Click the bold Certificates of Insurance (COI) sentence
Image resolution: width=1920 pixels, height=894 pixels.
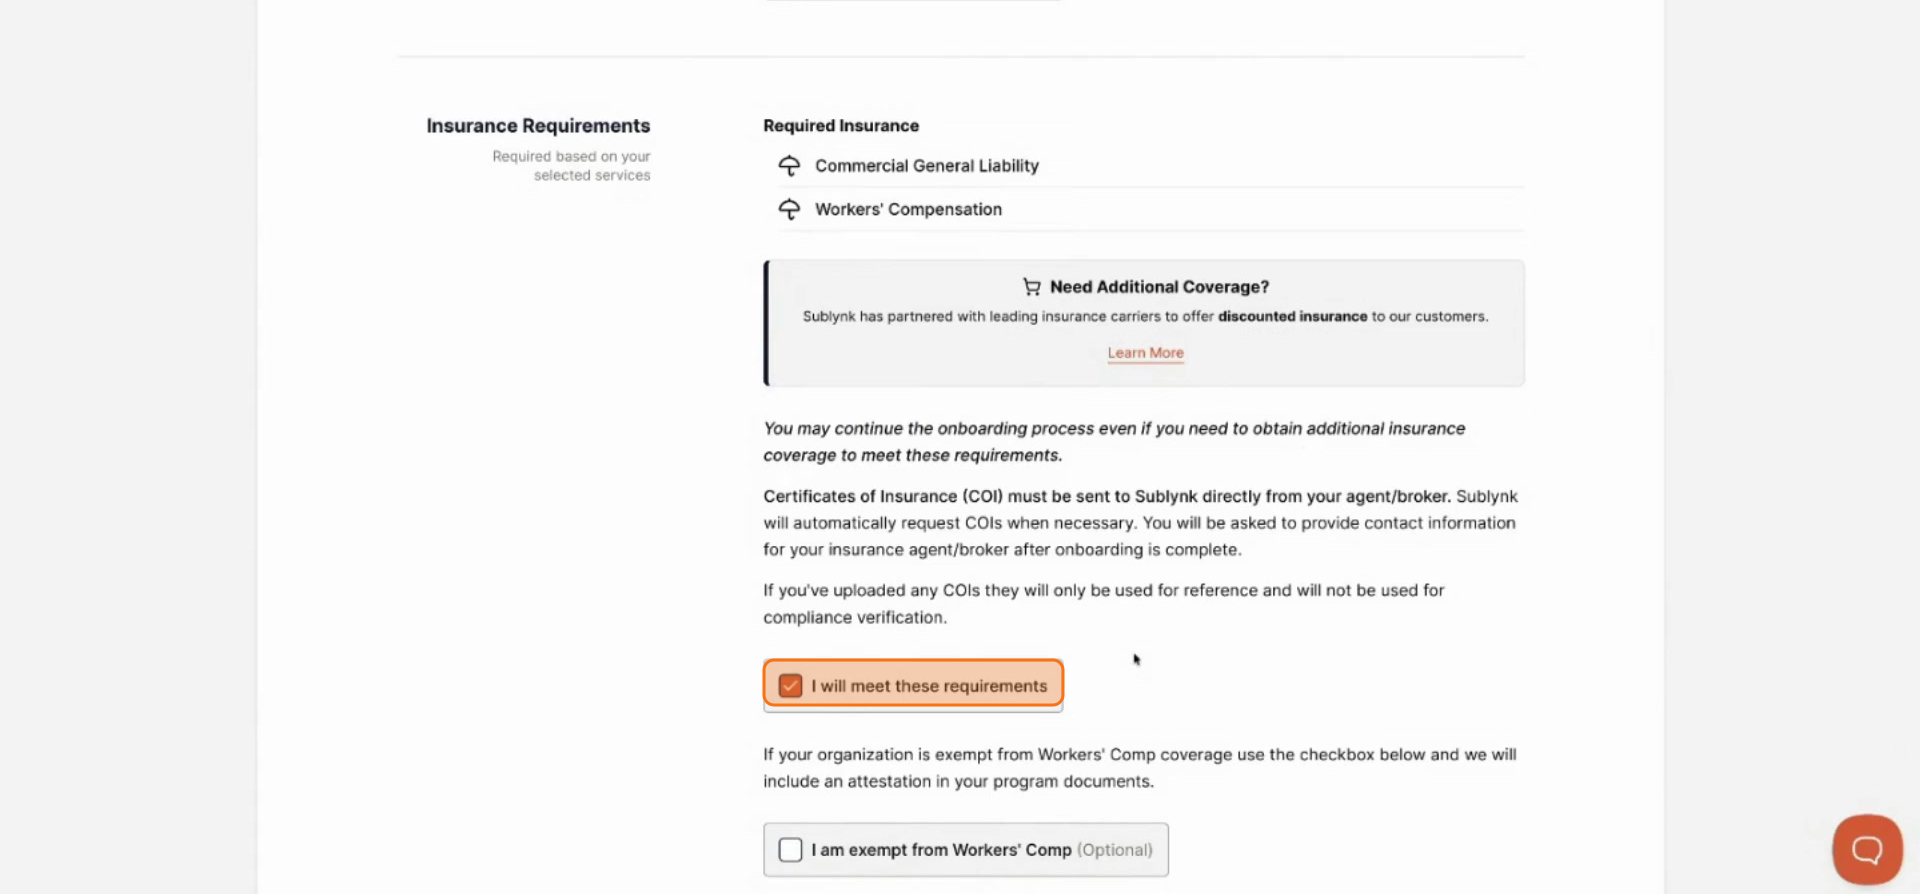(x=1107, y=496)
